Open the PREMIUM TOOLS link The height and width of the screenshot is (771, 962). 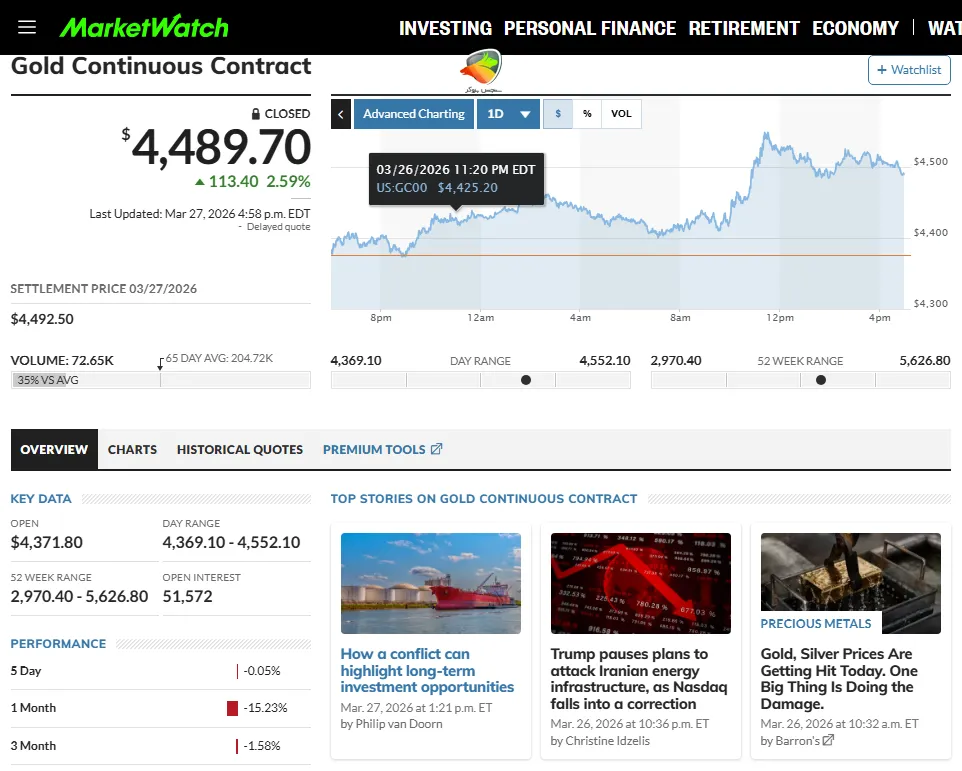[x=382, y=450]
